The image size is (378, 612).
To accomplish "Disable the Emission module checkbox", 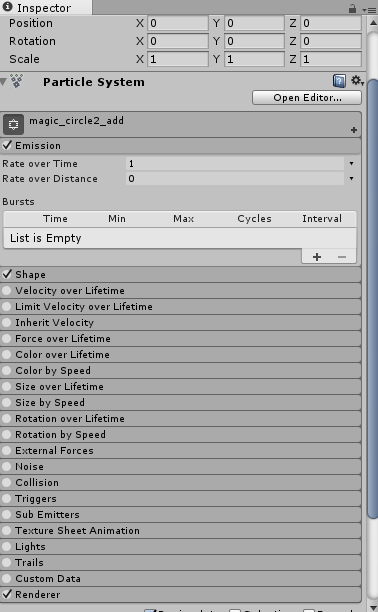I will tap(7, 145).
